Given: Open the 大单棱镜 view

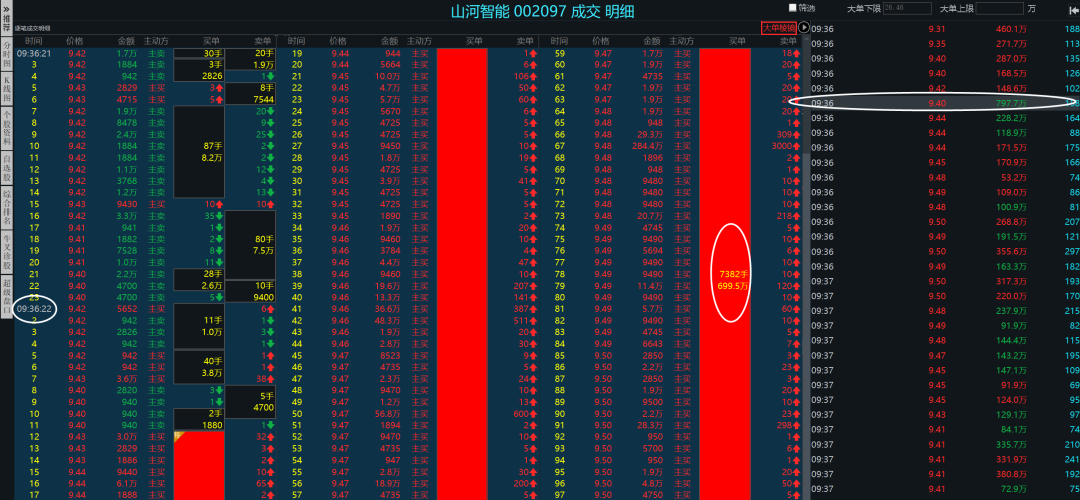Looking at the screenshot, I should tap(779, 28).
